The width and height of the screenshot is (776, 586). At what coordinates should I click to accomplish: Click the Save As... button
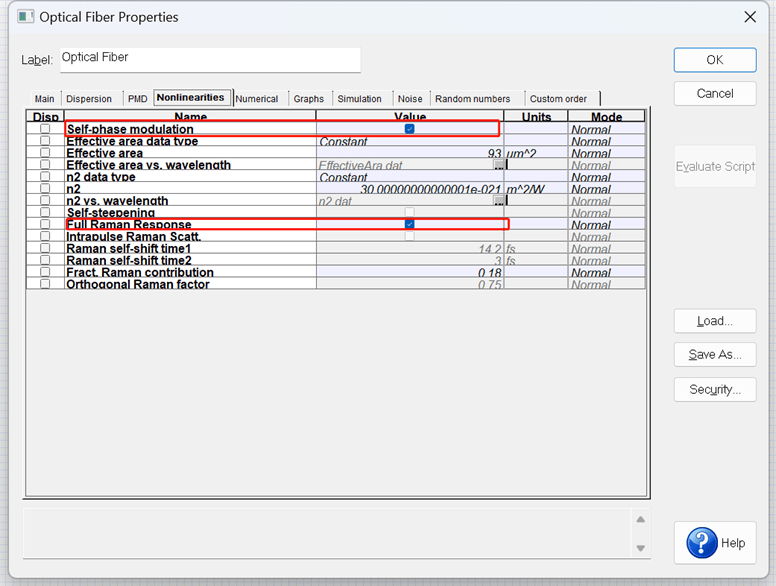tap(714, 355)
